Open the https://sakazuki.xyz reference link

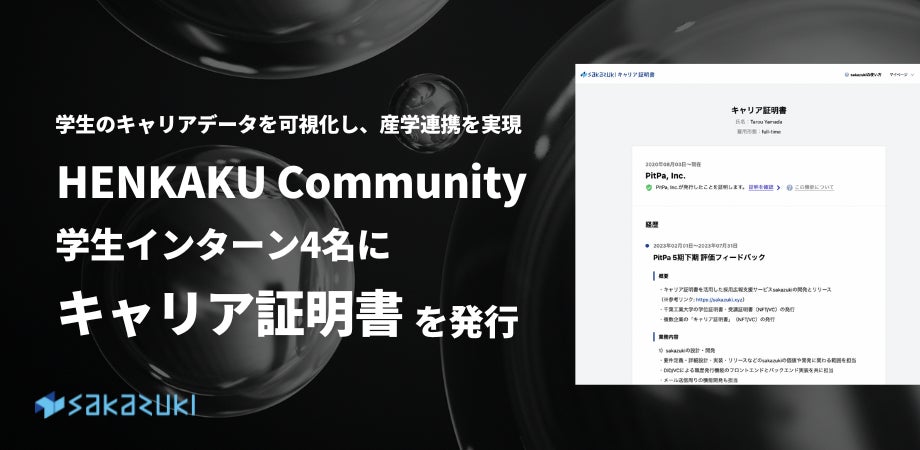(720, 299)
